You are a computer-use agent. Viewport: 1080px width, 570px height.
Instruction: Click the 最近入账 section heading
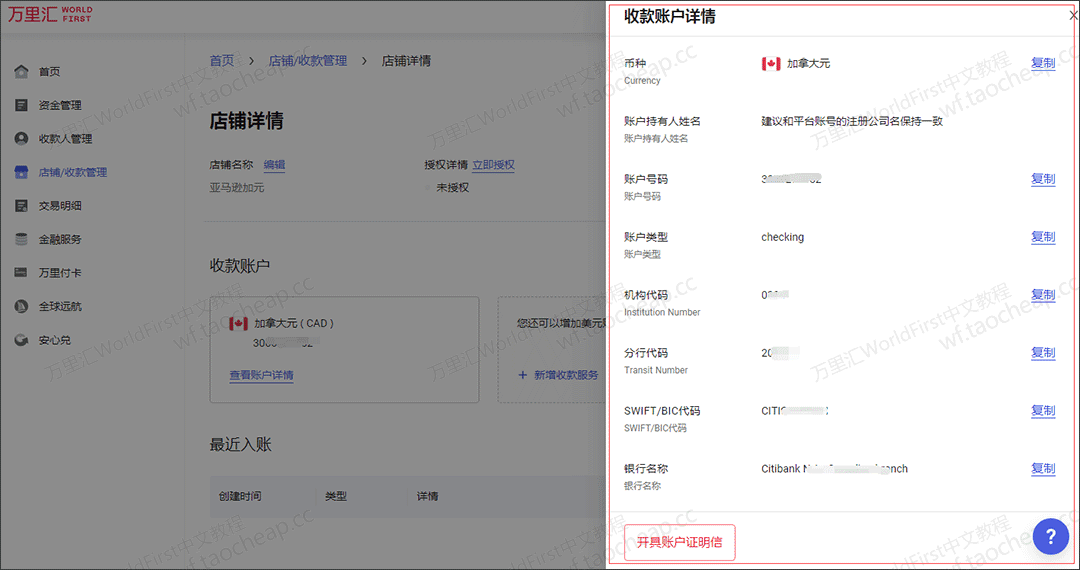coord(240,445)
